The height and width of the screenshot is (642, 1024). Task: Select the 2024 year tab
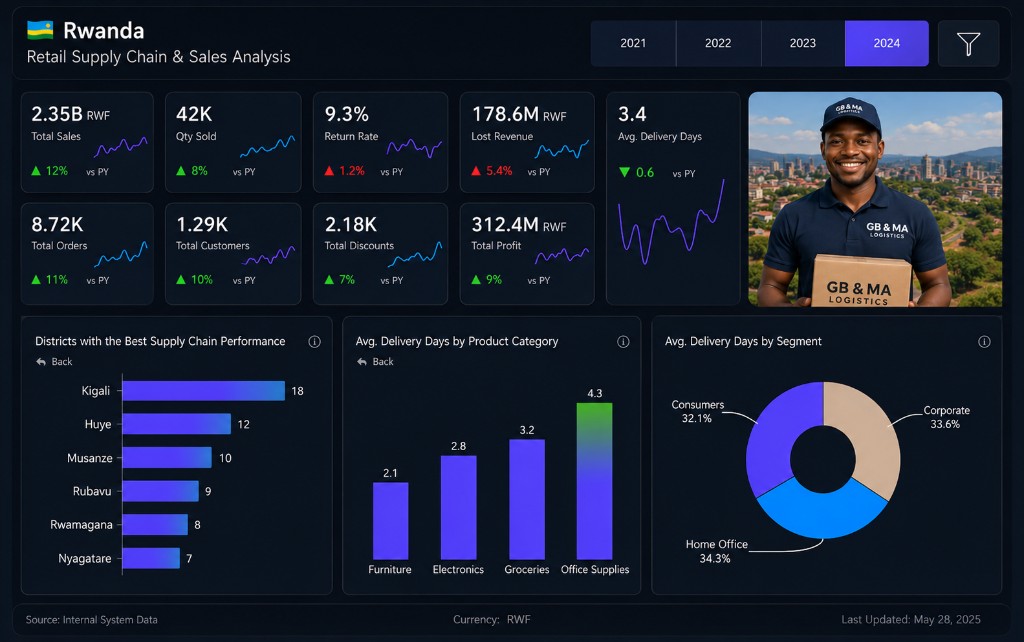pyautogui.click(x=887, y=43)
